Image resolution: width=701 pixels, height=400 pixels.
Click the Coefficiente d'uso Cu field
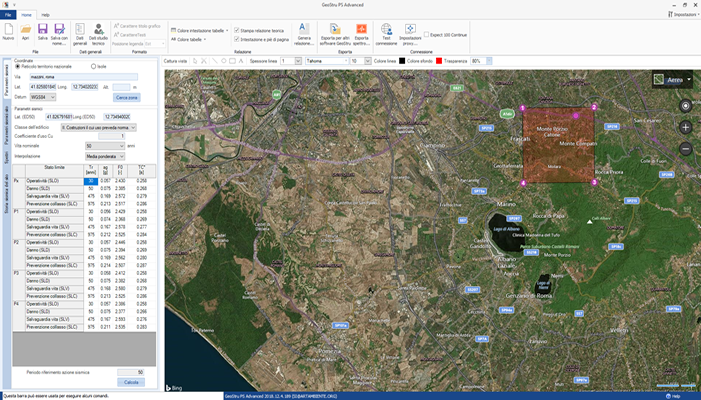111,136
